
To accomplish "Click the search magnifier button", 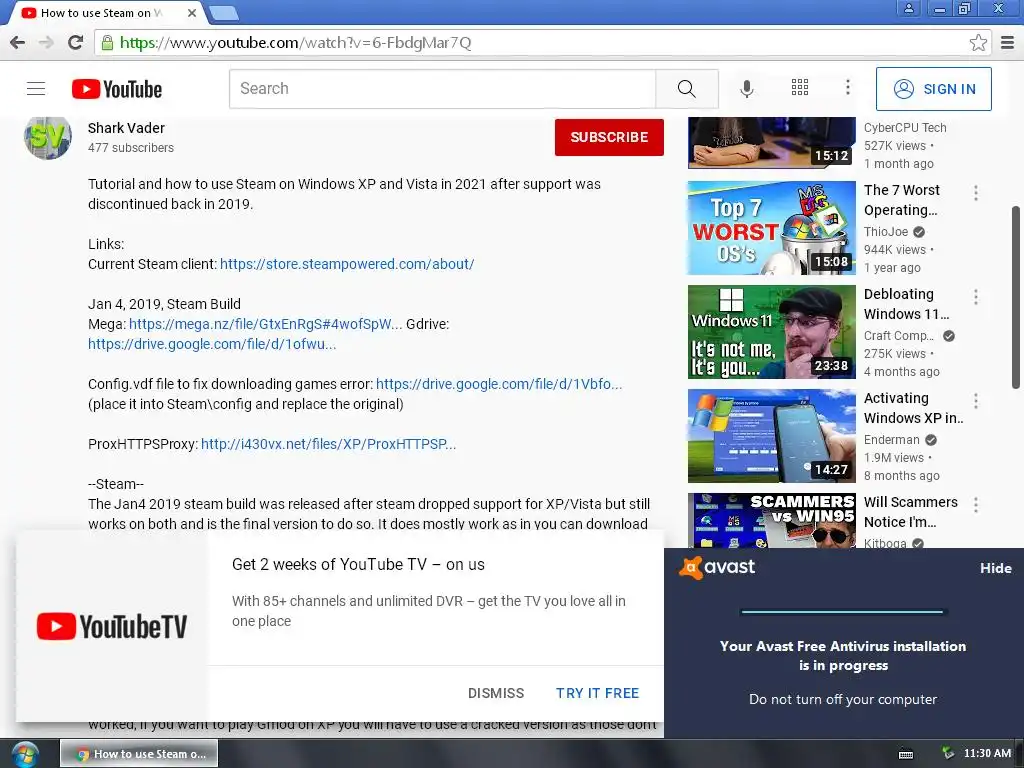I will 686,89.
